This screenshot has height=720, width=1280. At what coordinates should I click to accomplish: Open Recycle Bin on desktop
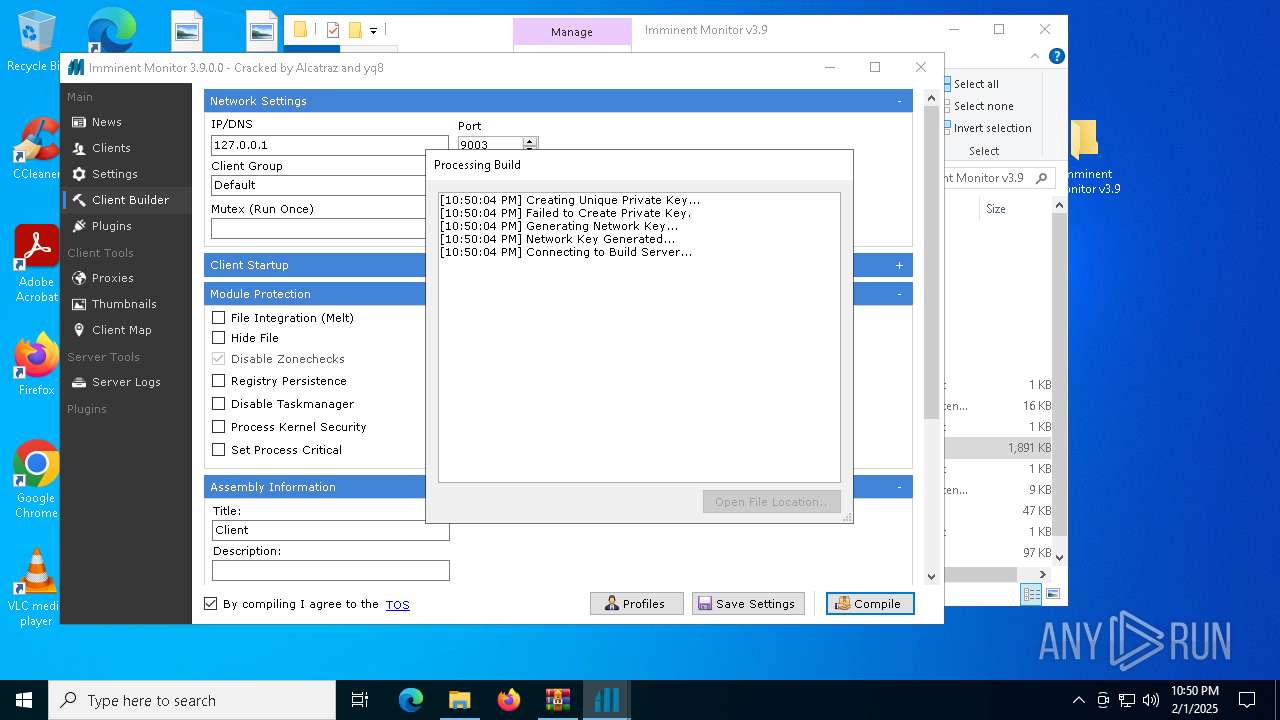[x=36, y=42]
